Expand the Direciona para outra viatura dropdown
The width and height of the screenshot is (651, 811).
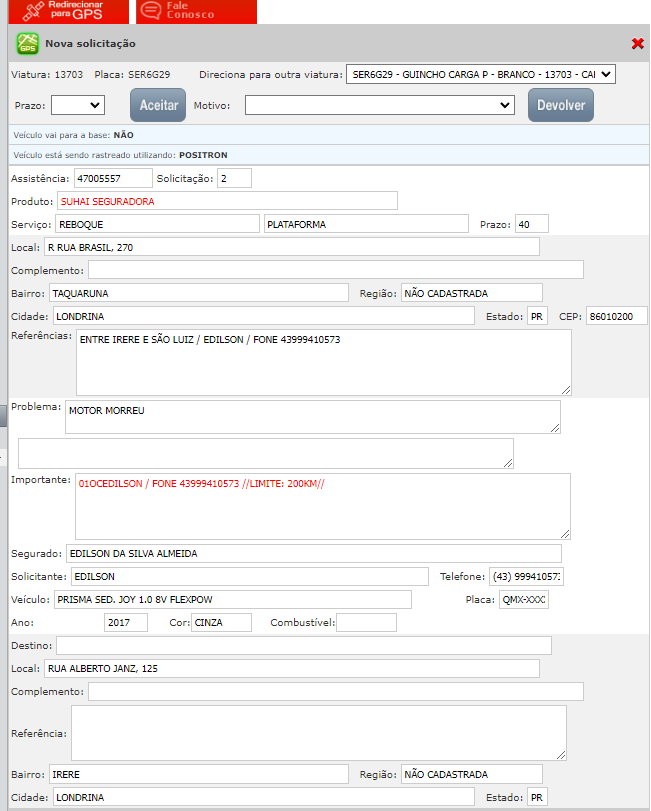[480, 75]
